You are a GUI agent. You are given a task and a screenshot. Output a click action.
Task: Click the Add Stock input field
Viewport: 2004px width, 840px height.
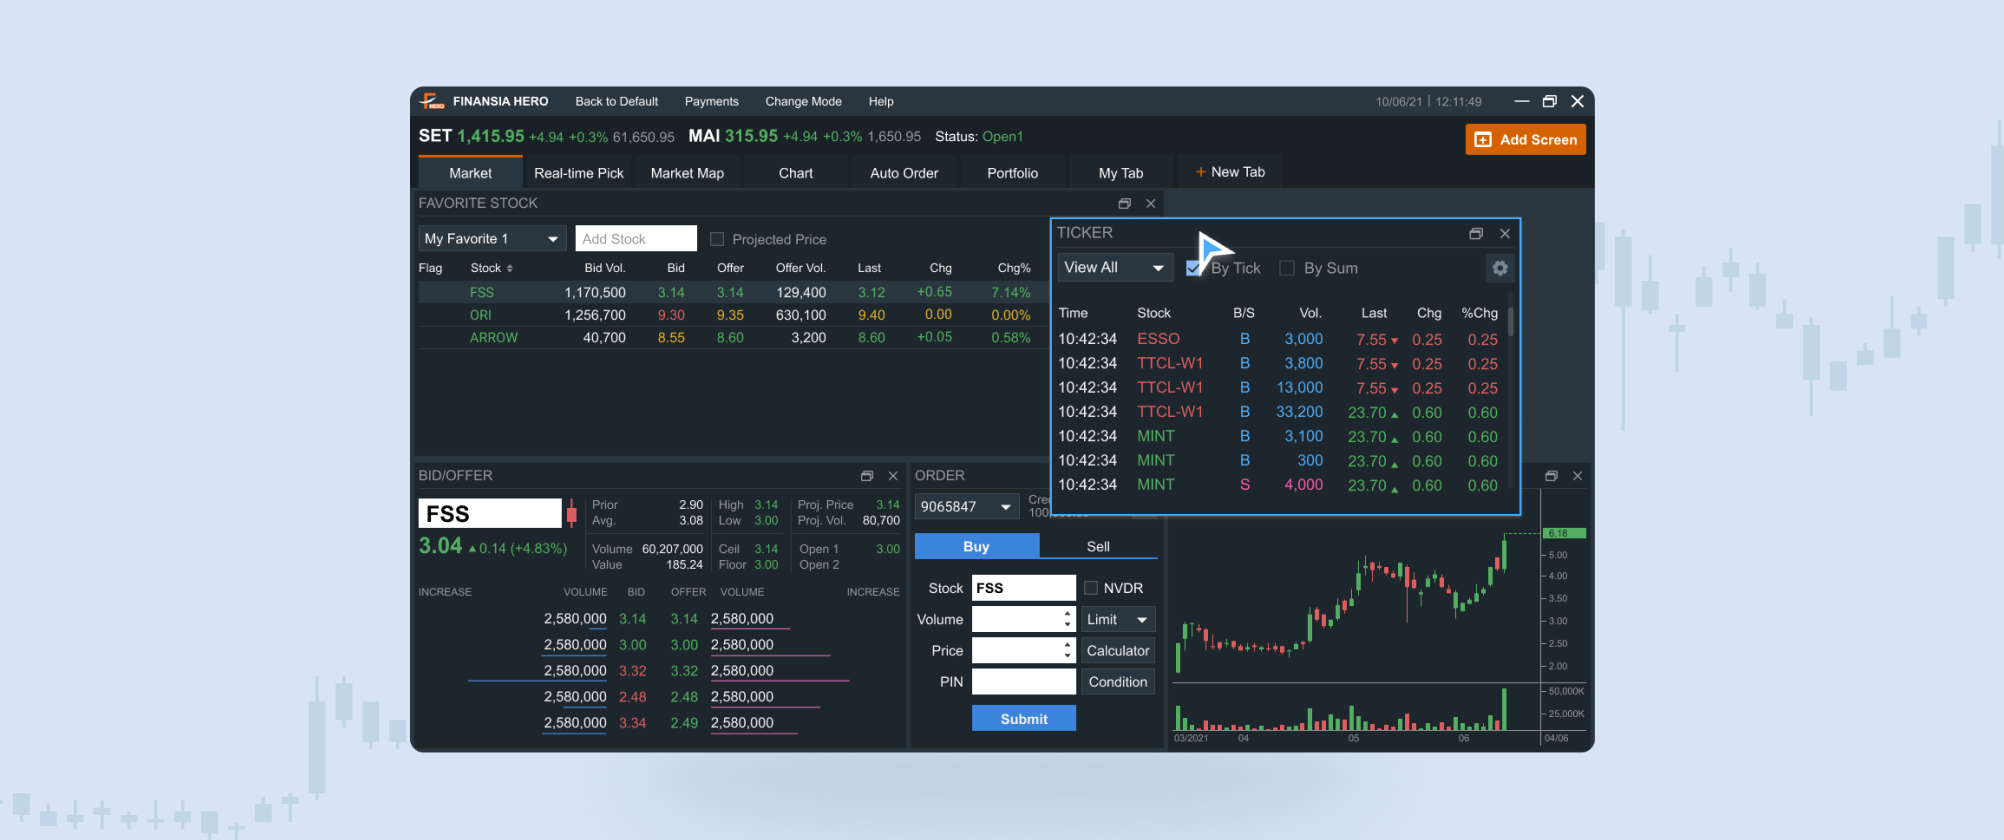(636, 238)
